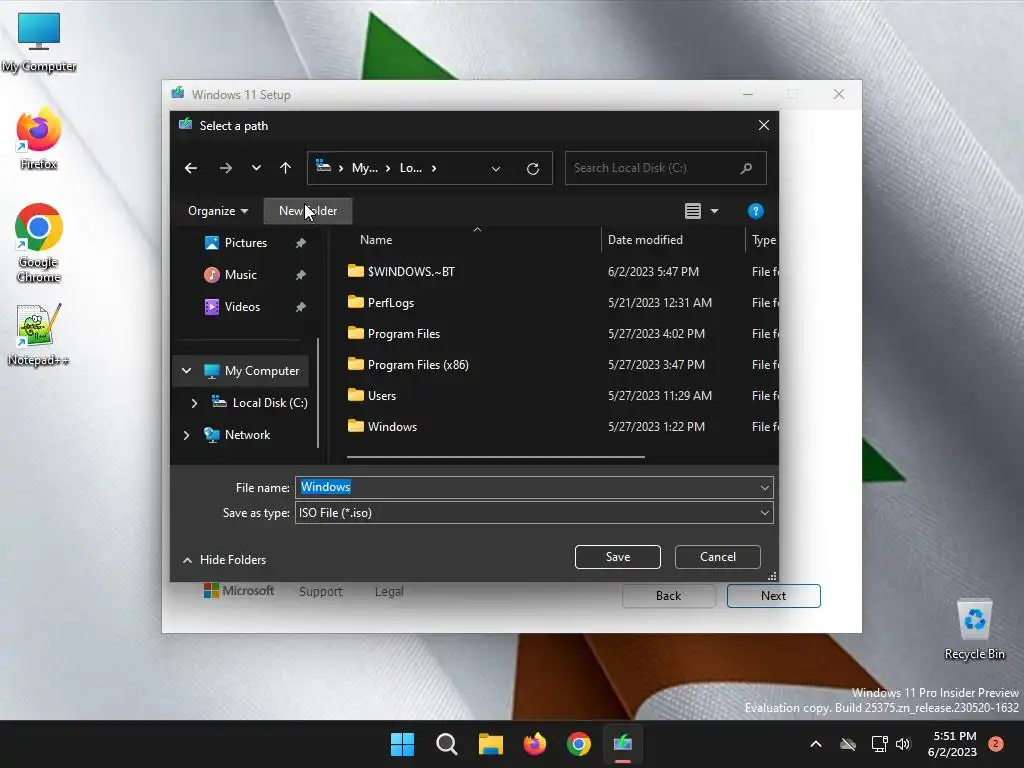Click Next in Windows 11 Setup

click(773, 596)
